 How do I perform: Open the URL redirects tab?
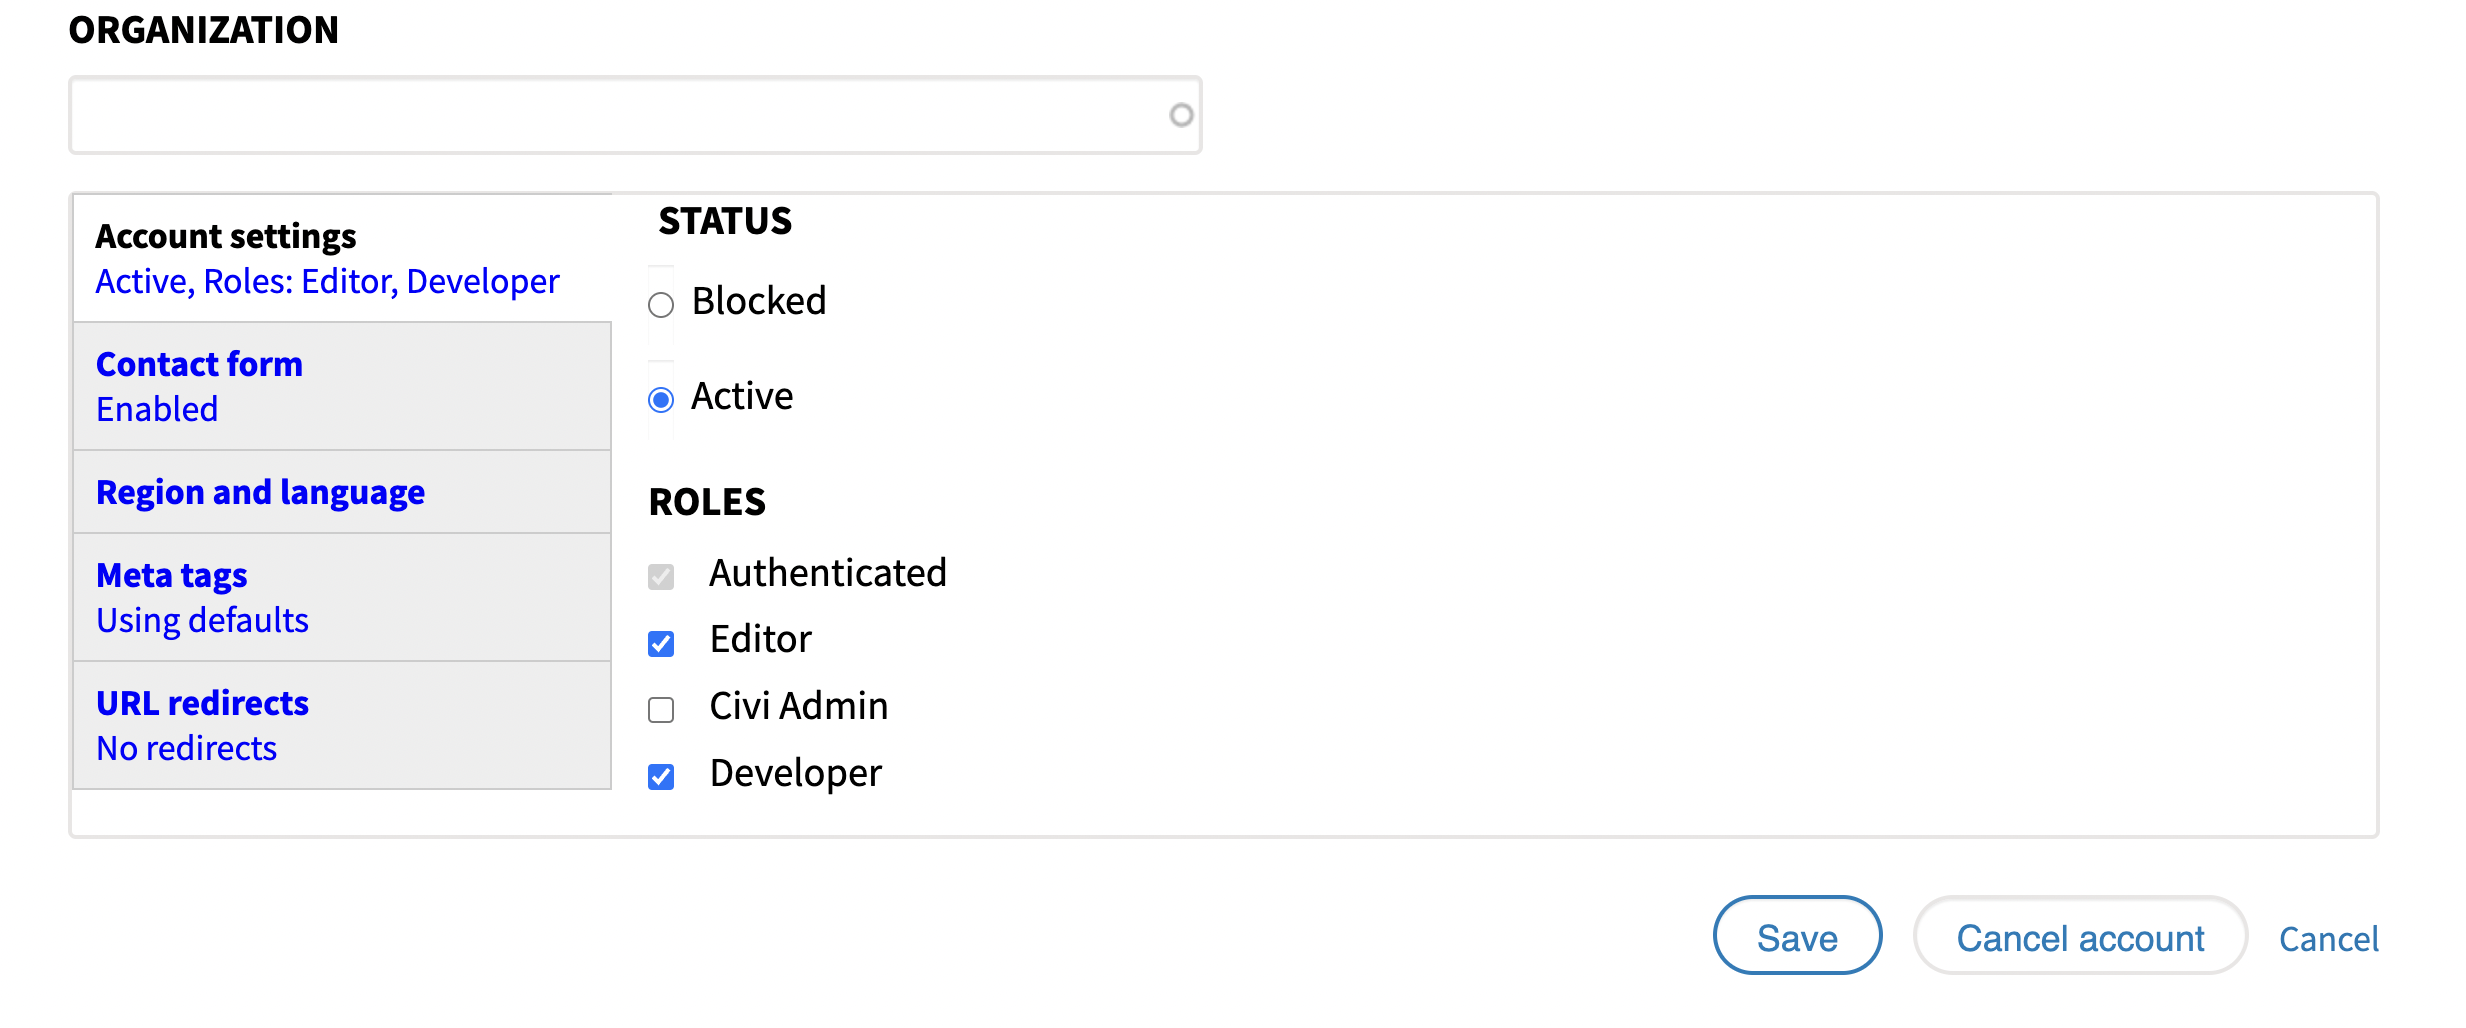point(202,703)
